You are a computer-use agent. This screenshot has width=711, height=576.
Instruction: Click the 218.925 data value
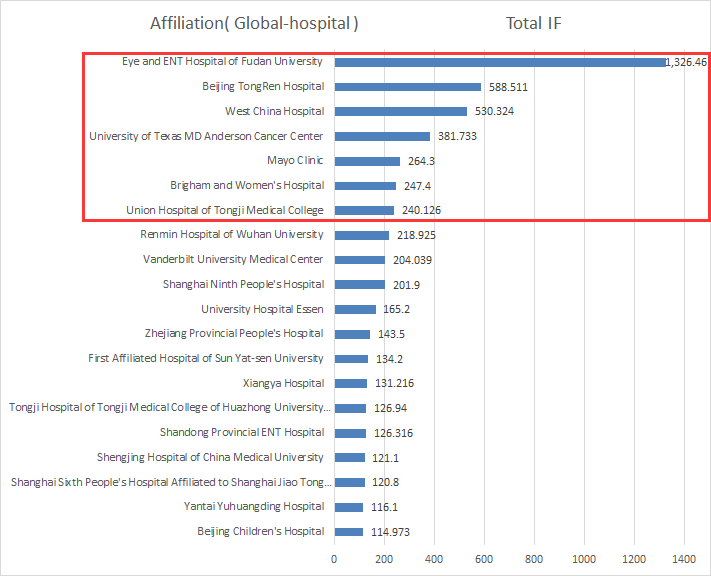click(x=416, y=235)
